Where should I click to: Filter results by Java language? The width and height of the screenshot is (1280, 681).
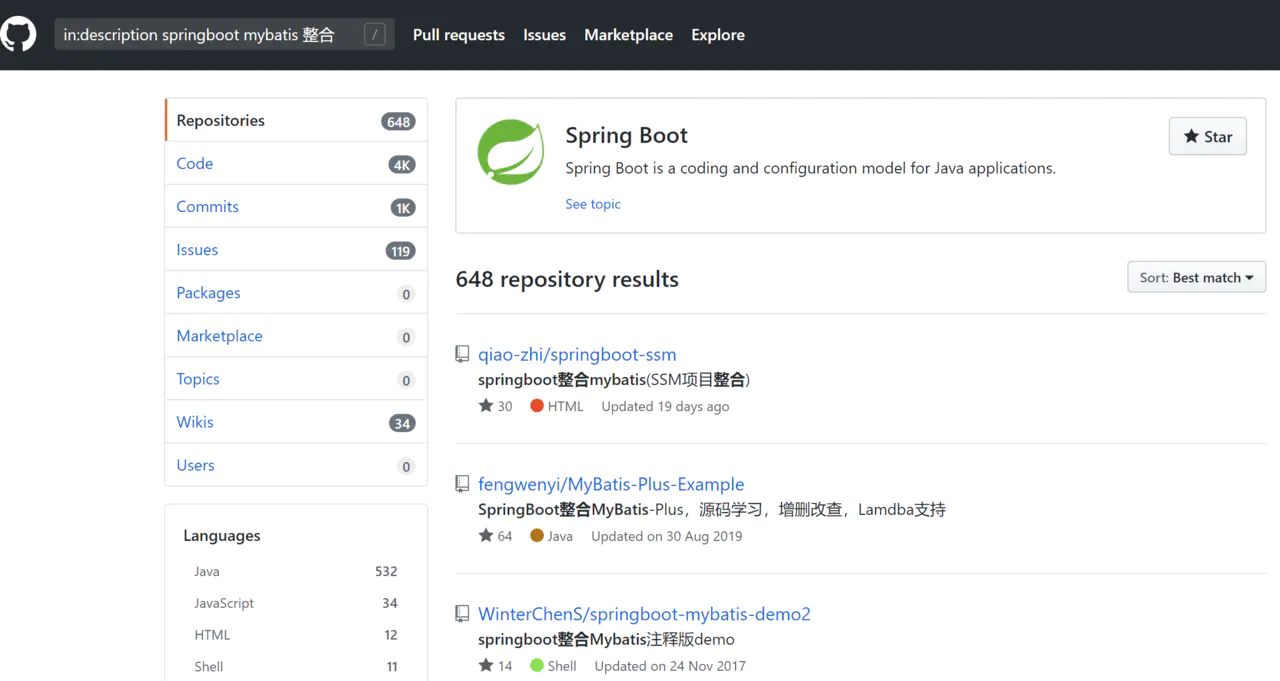(x=207, y=572)
